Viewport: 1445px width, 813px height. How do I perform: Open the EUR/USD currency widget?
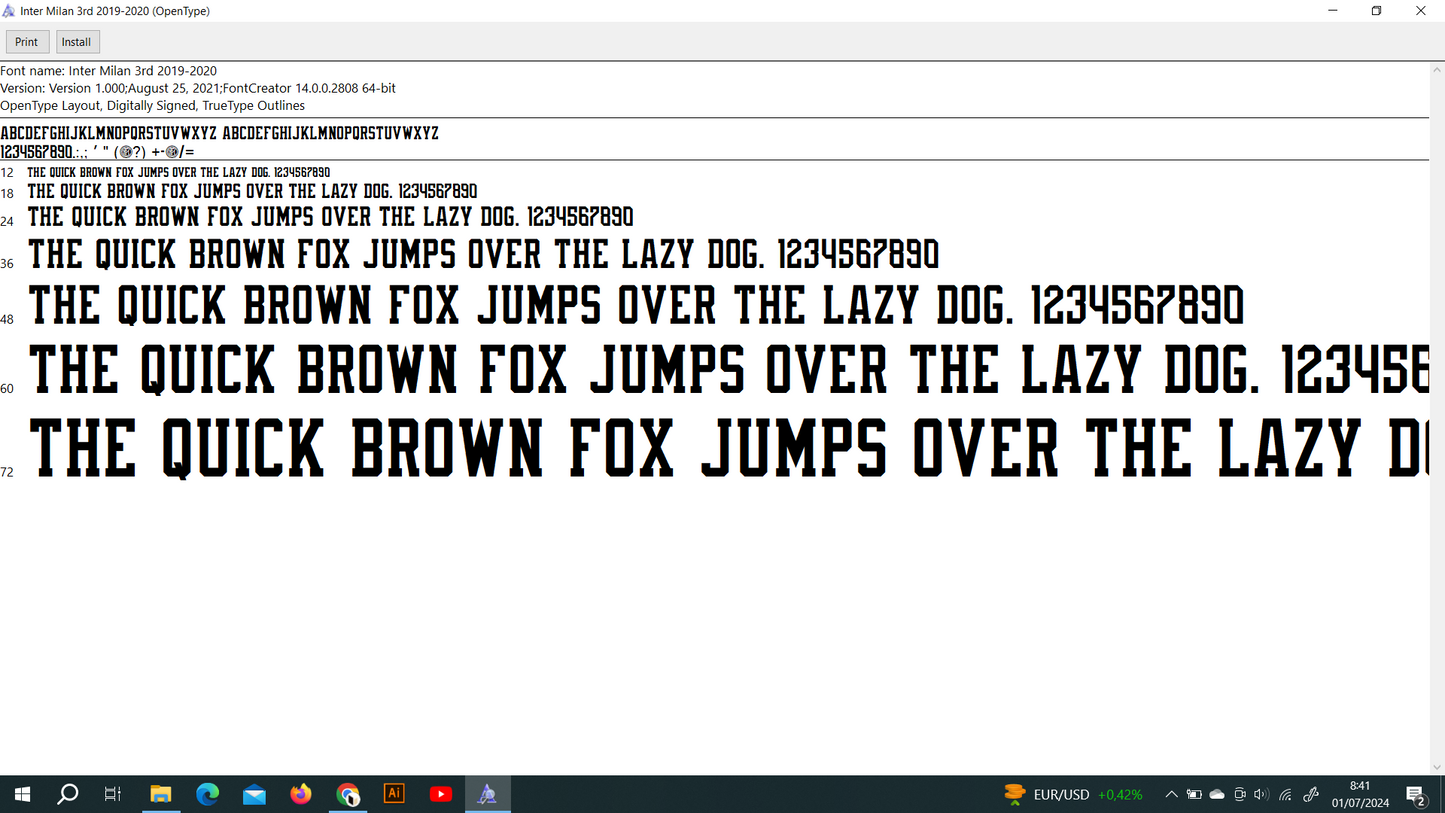tap(1073, 795)
